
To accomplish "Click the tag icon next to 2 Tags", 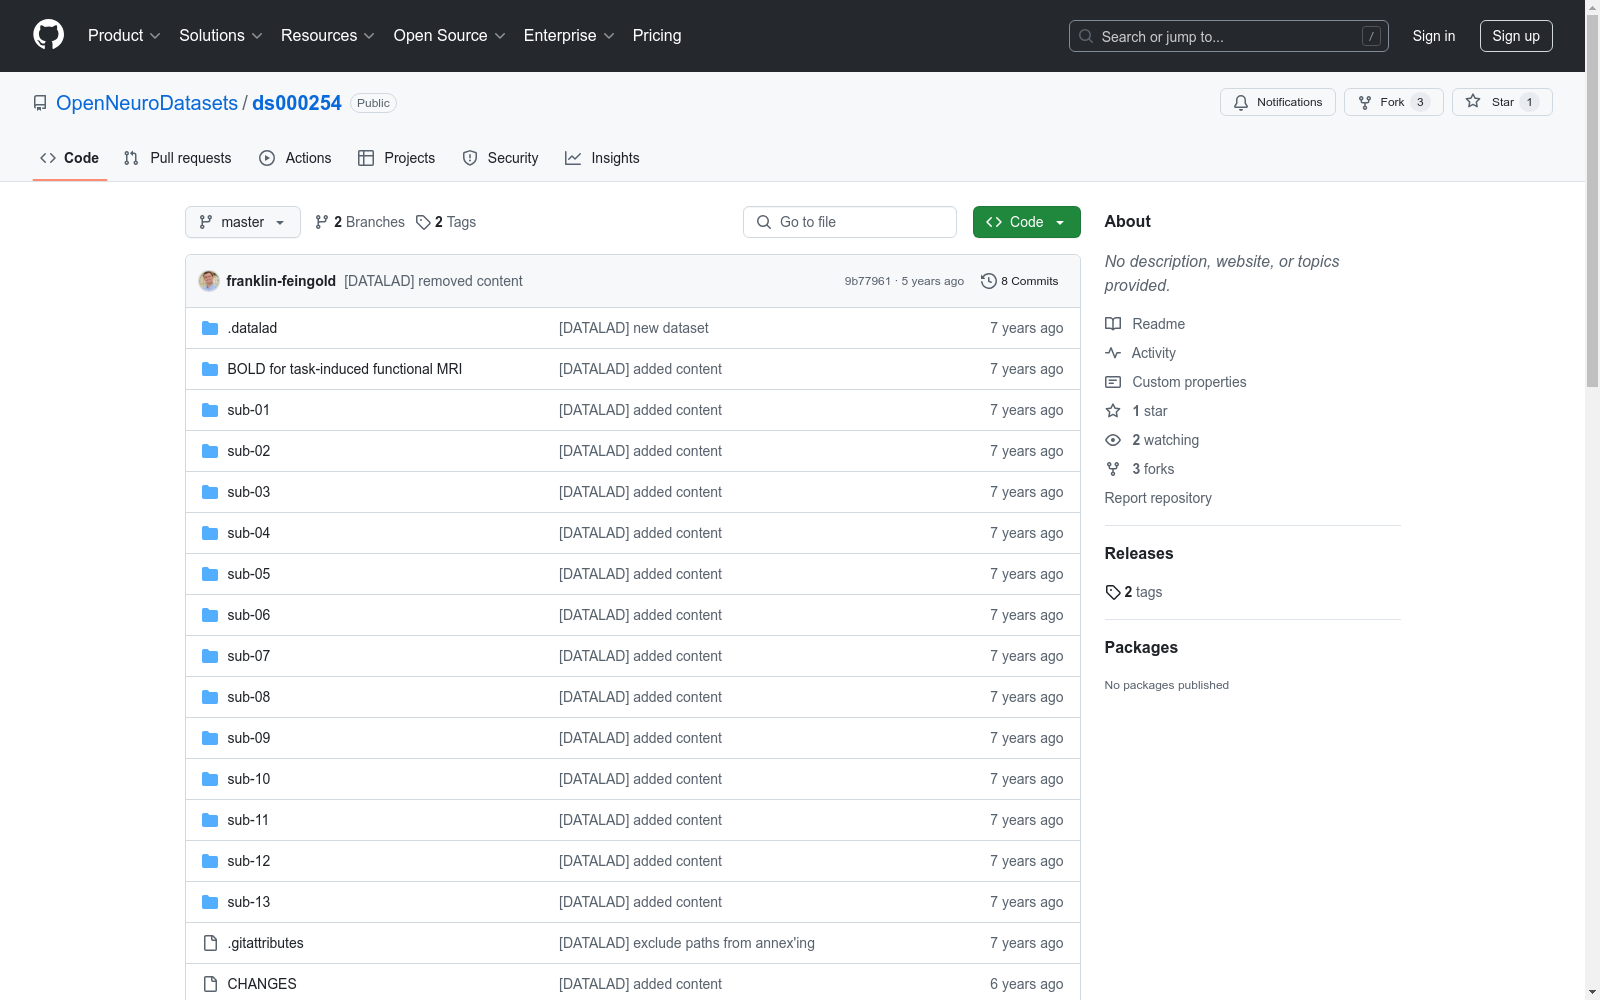I will [x=423, y=222].
